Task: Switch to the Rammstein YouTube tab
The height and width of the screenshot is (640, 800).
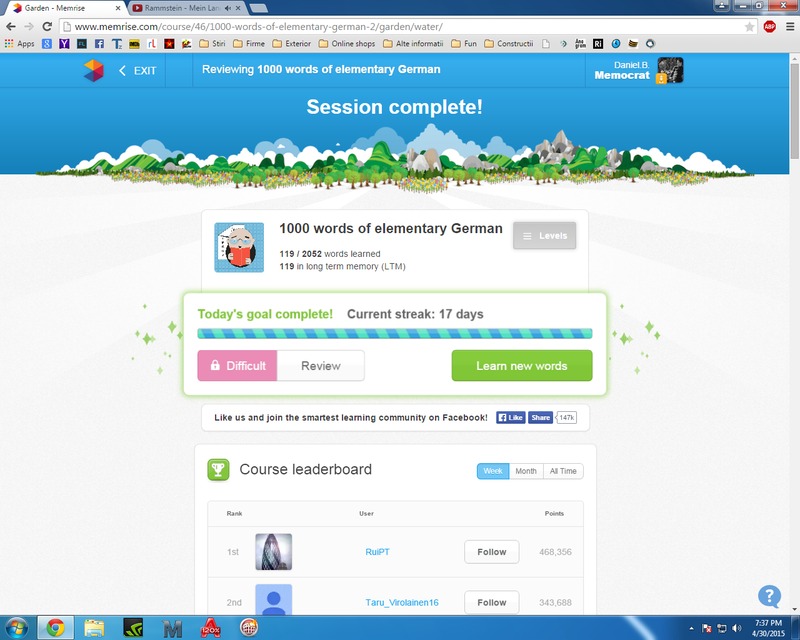Action: coord(181,8)
